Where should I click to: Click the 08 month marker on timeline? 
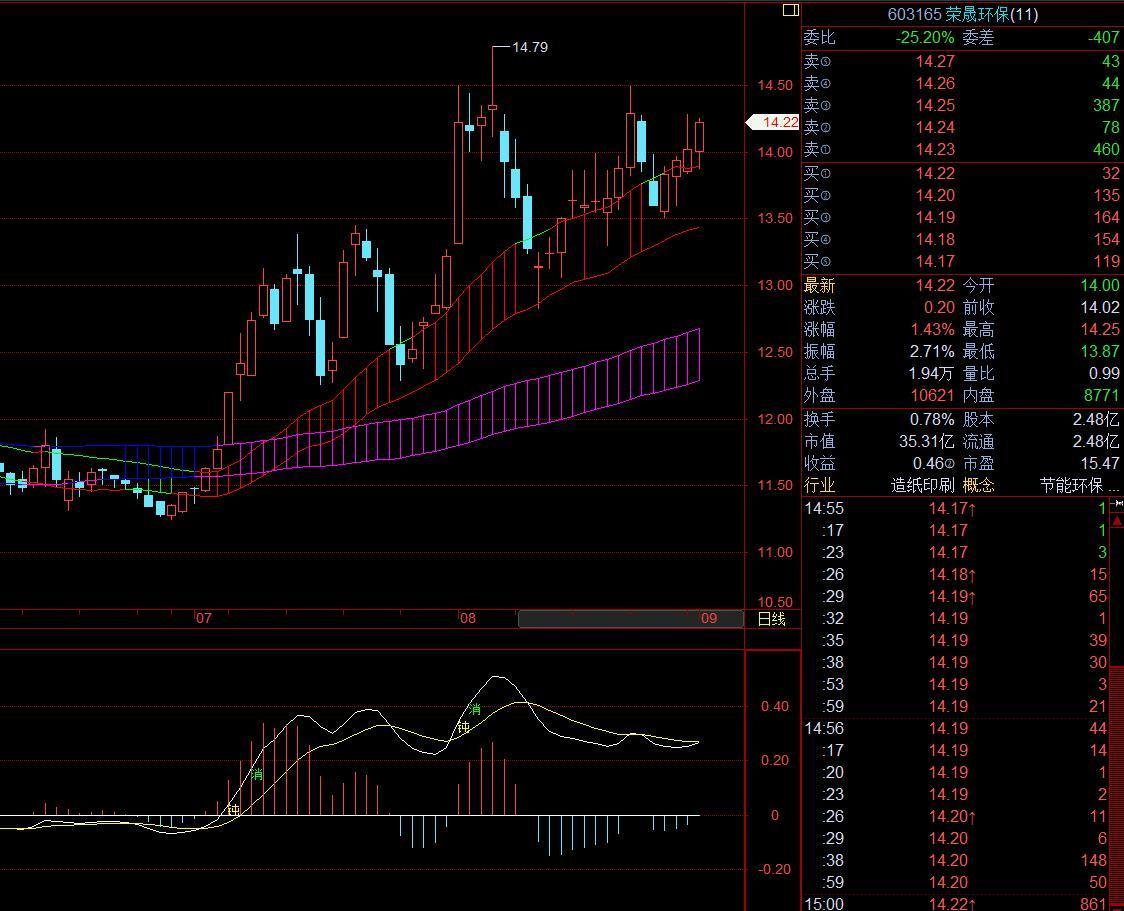467,618
